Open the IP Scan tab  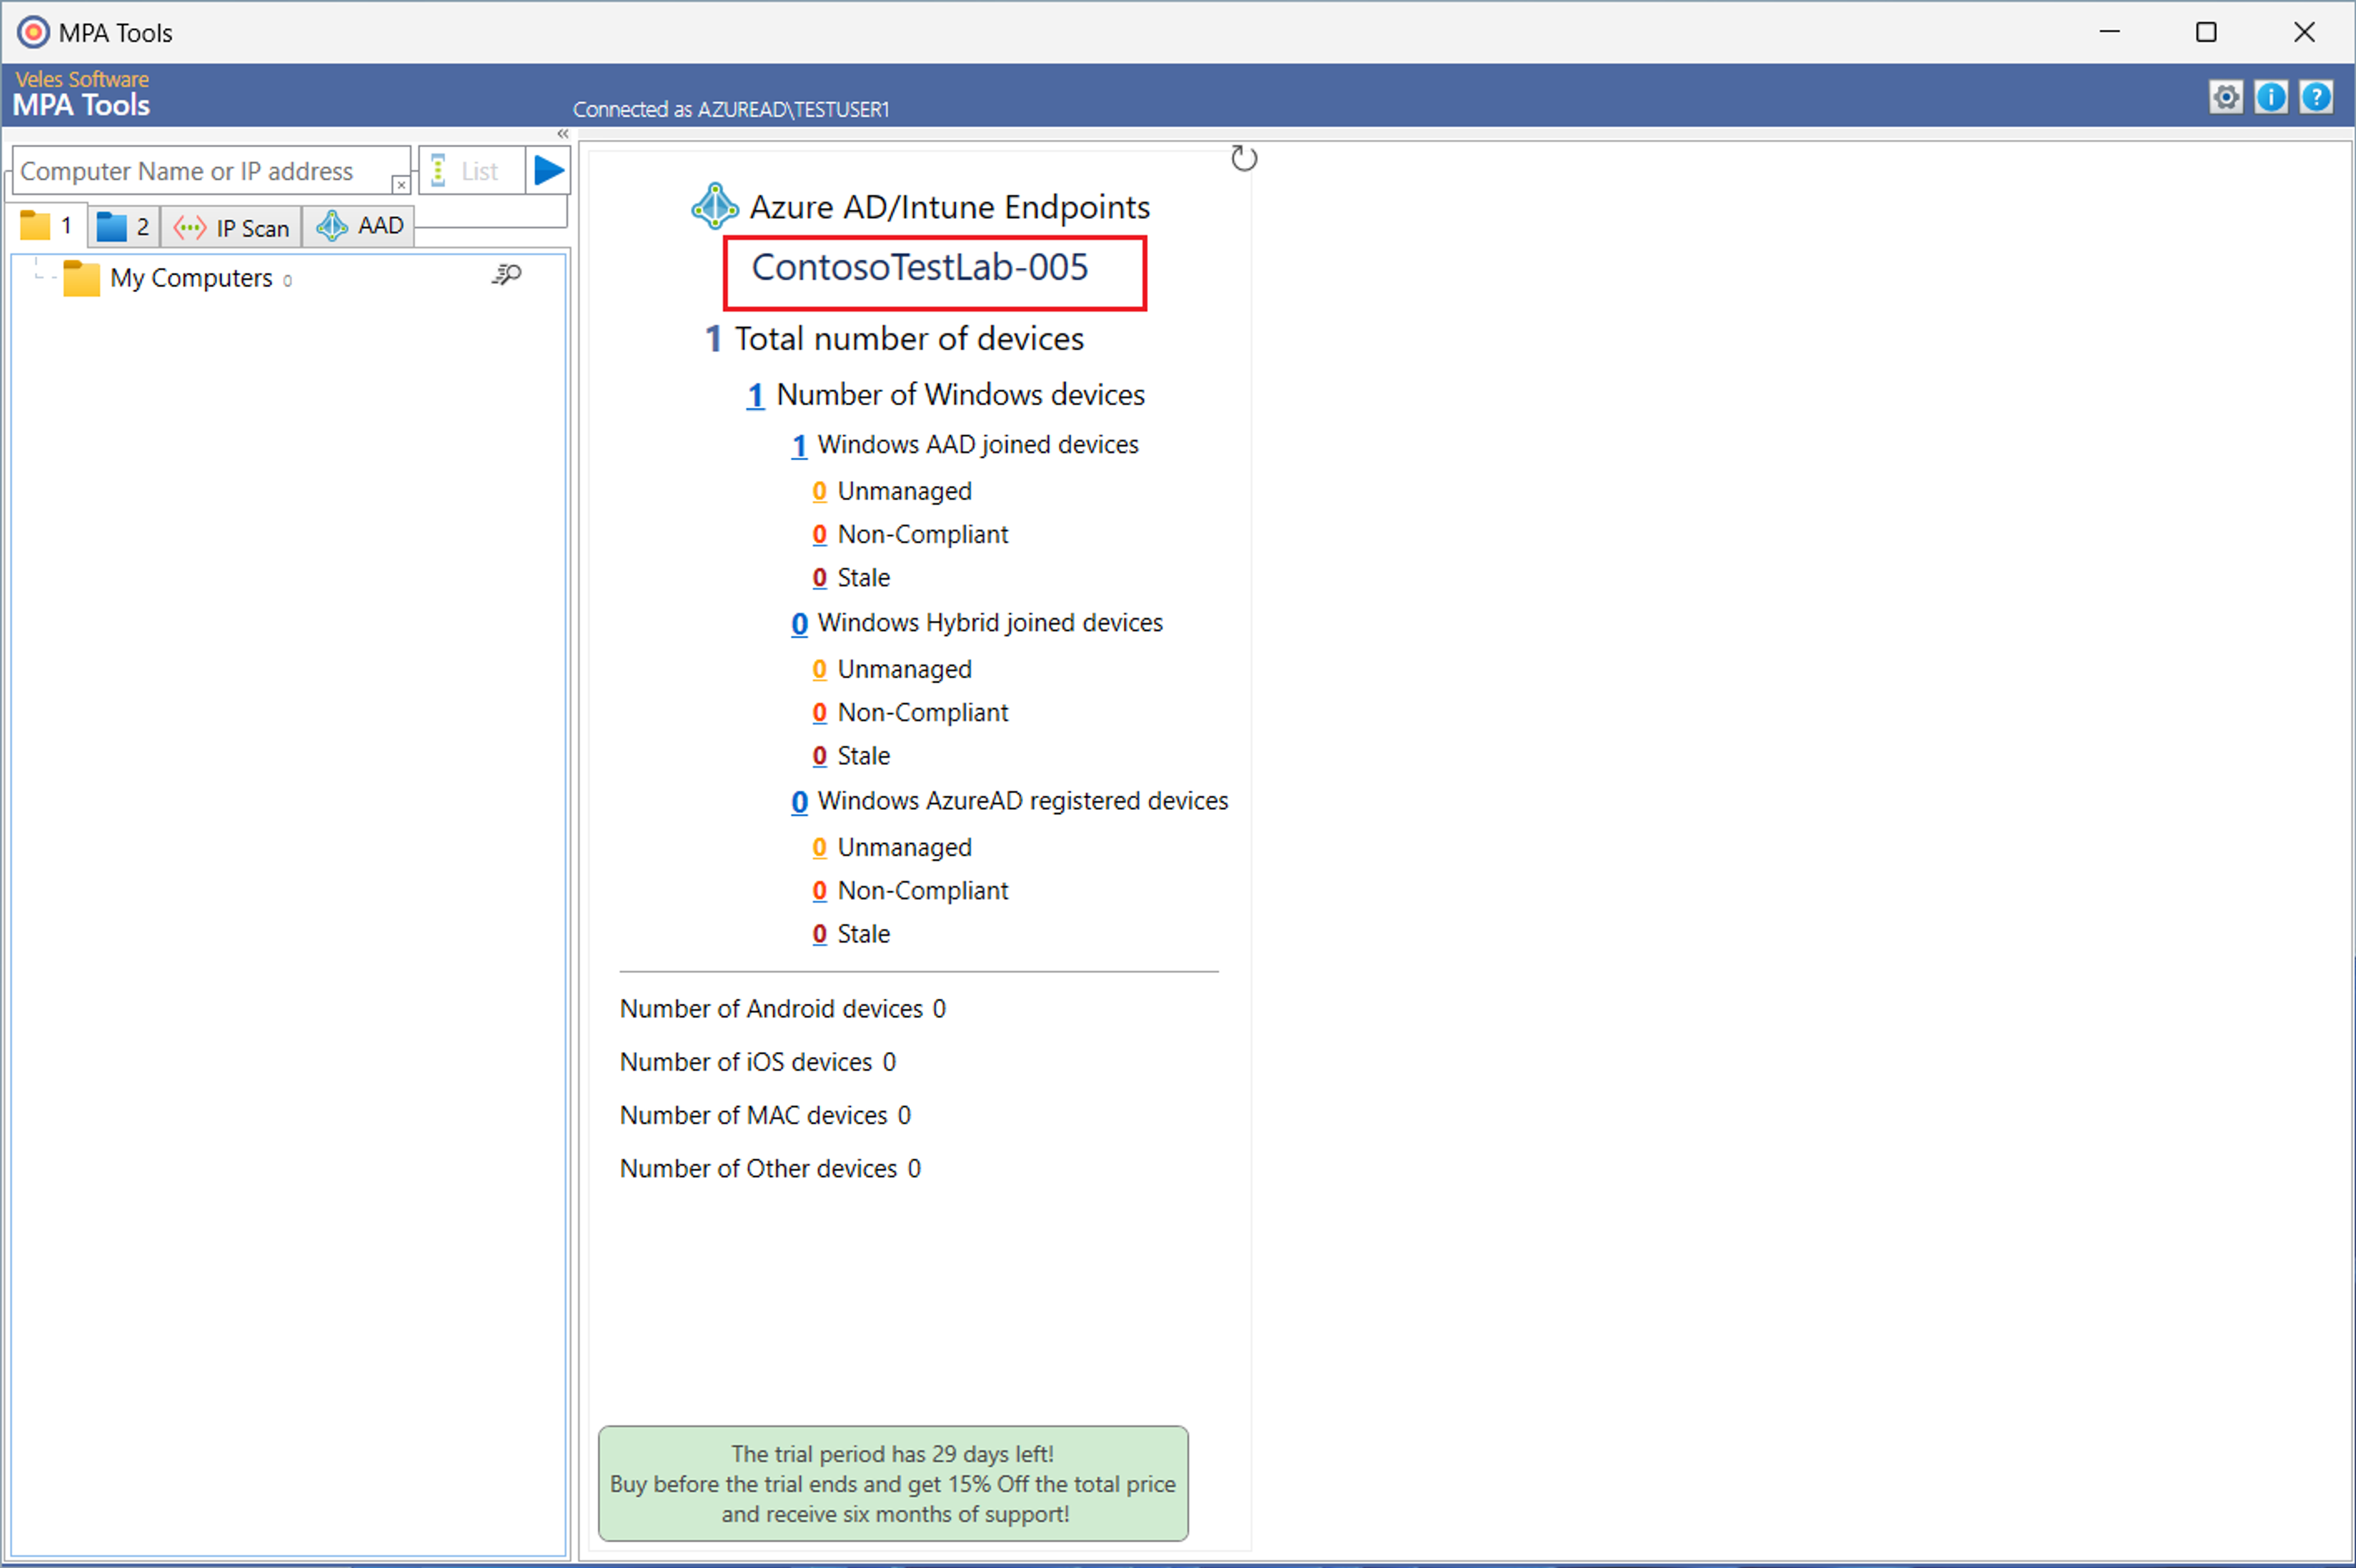pos(231,228)
